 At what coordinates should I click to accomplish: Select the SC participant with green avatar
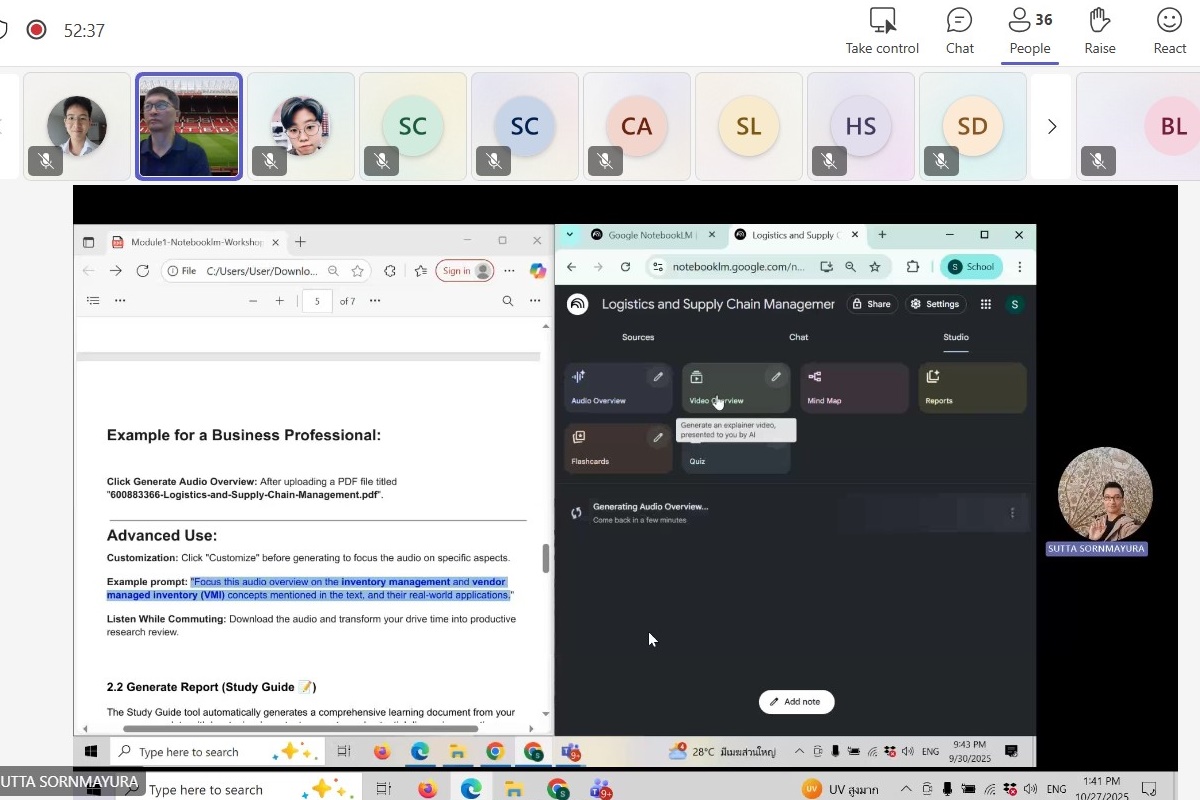click(413, 126)
